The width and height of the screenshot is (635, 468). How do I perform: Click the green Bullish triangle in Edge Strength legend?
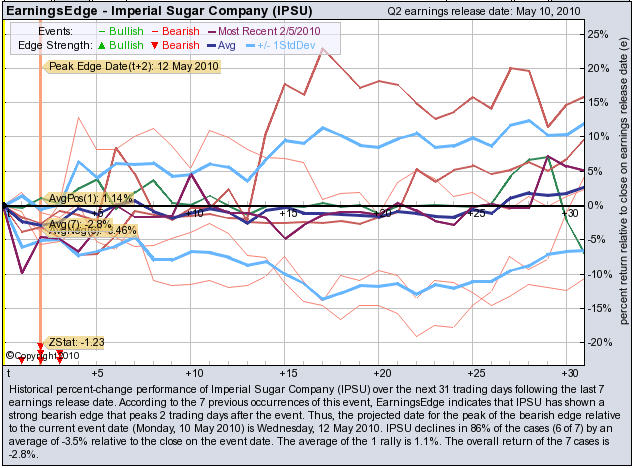click(x=99, y=45)
